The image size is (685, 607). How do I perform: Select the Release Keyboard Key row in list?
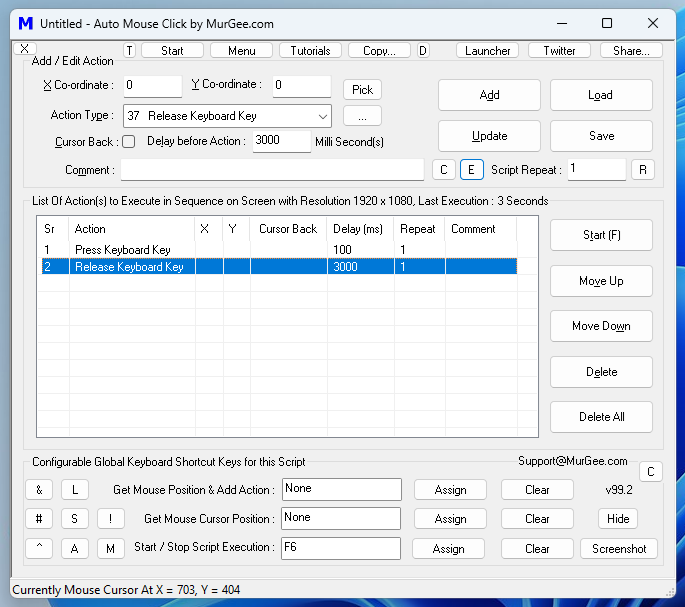279,267
